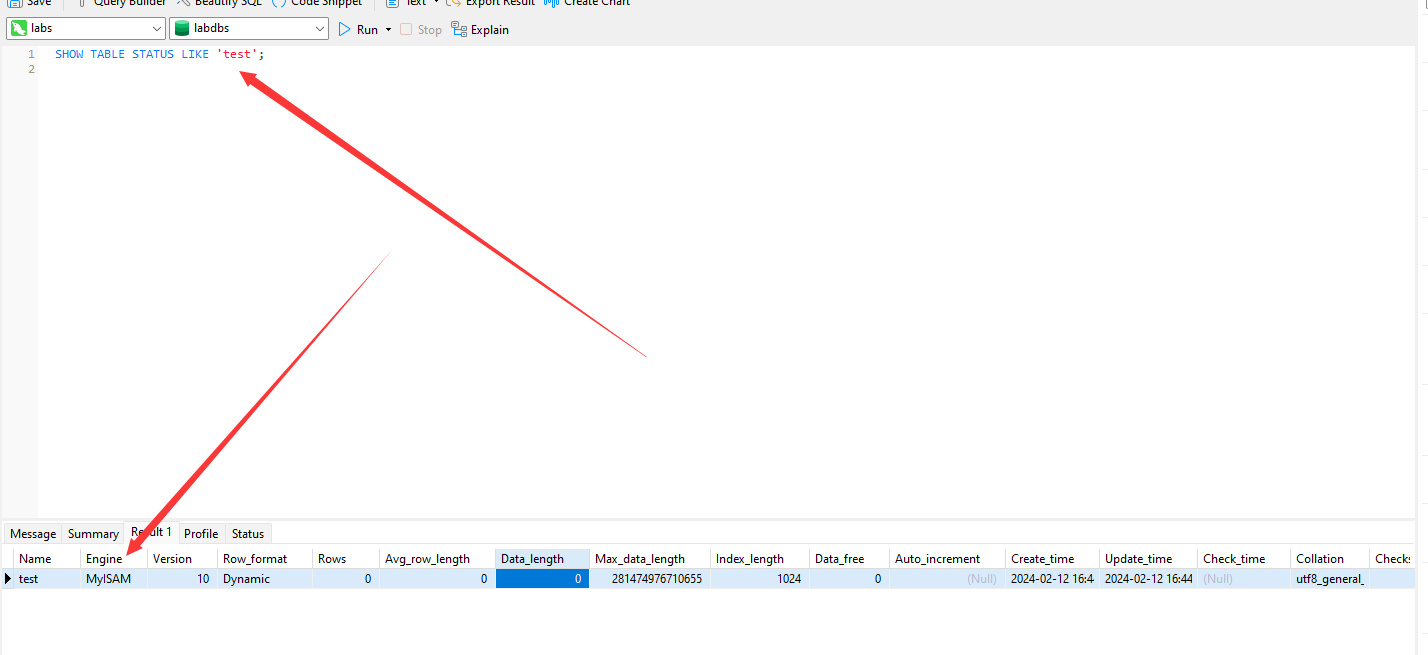Click the green labdbs database icon
This screenshot has height=655, width=1428.
coord(182,29)
